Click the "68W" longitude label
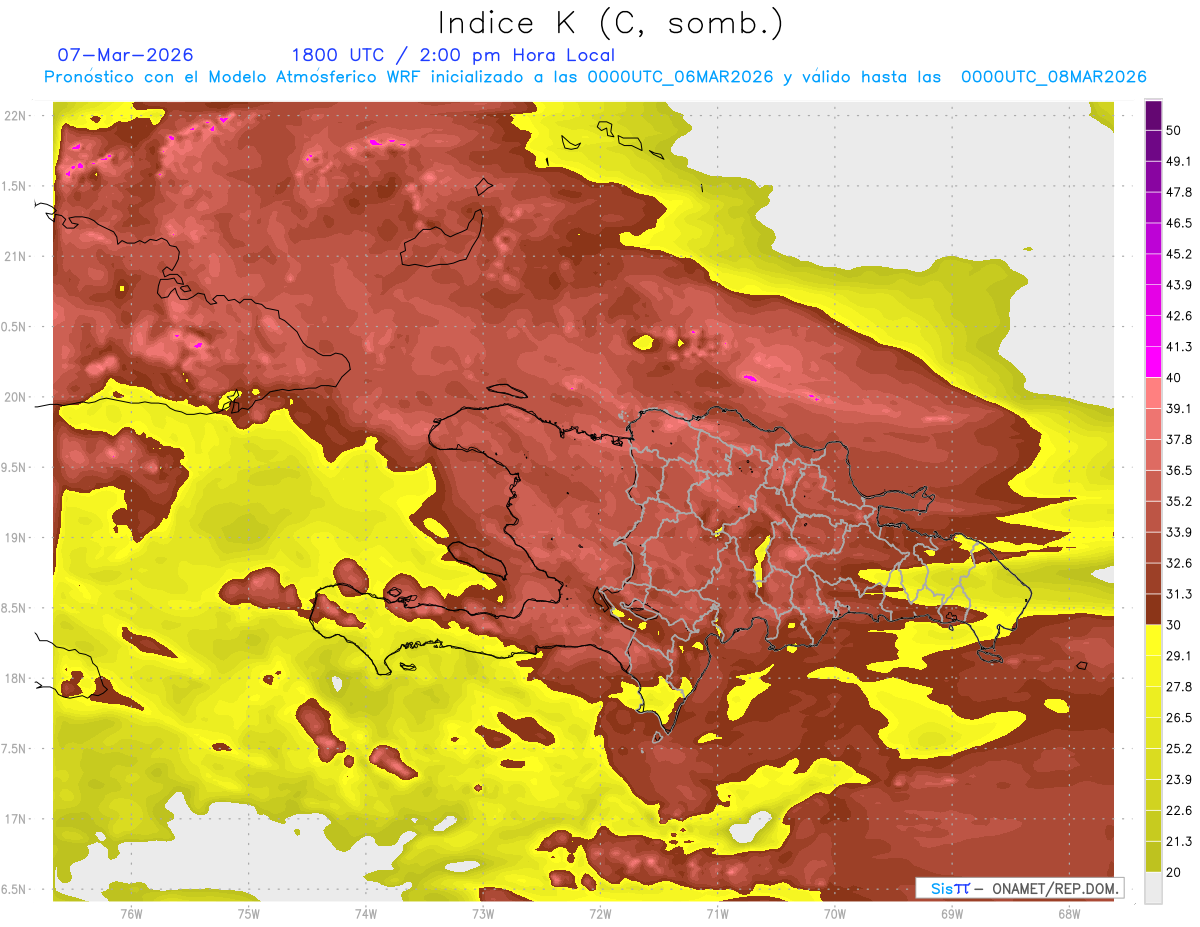 click(x=1069, y=913)
